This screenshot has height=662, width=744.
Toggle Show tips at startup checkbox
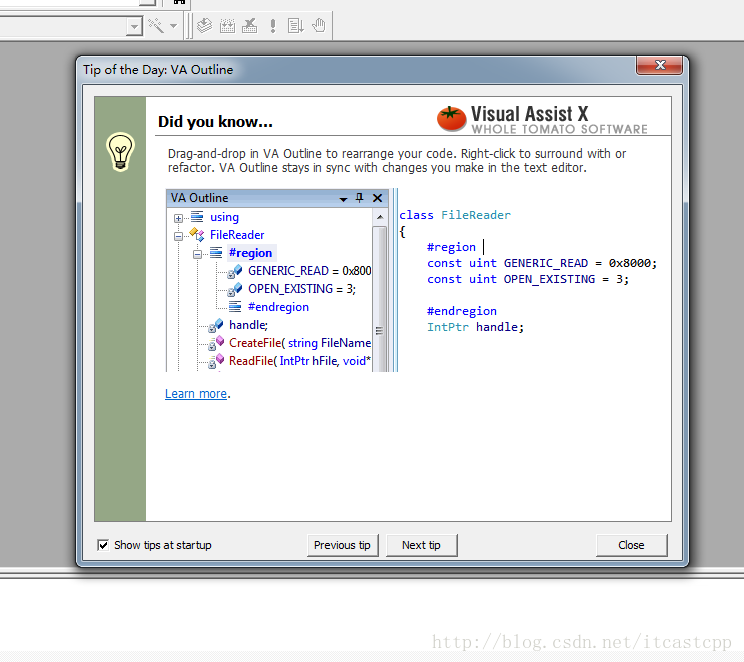tap(103, 545)
